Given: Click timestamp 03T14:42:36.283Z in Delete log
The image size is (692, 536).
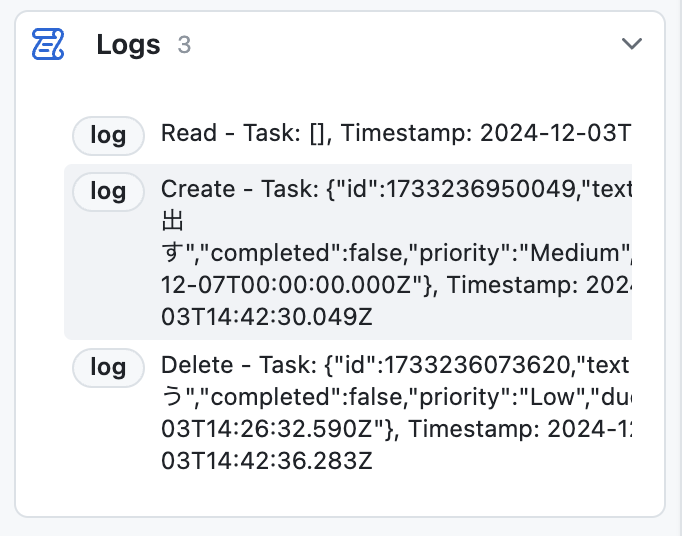Looking at the screenshot, I should pos(267,461).
